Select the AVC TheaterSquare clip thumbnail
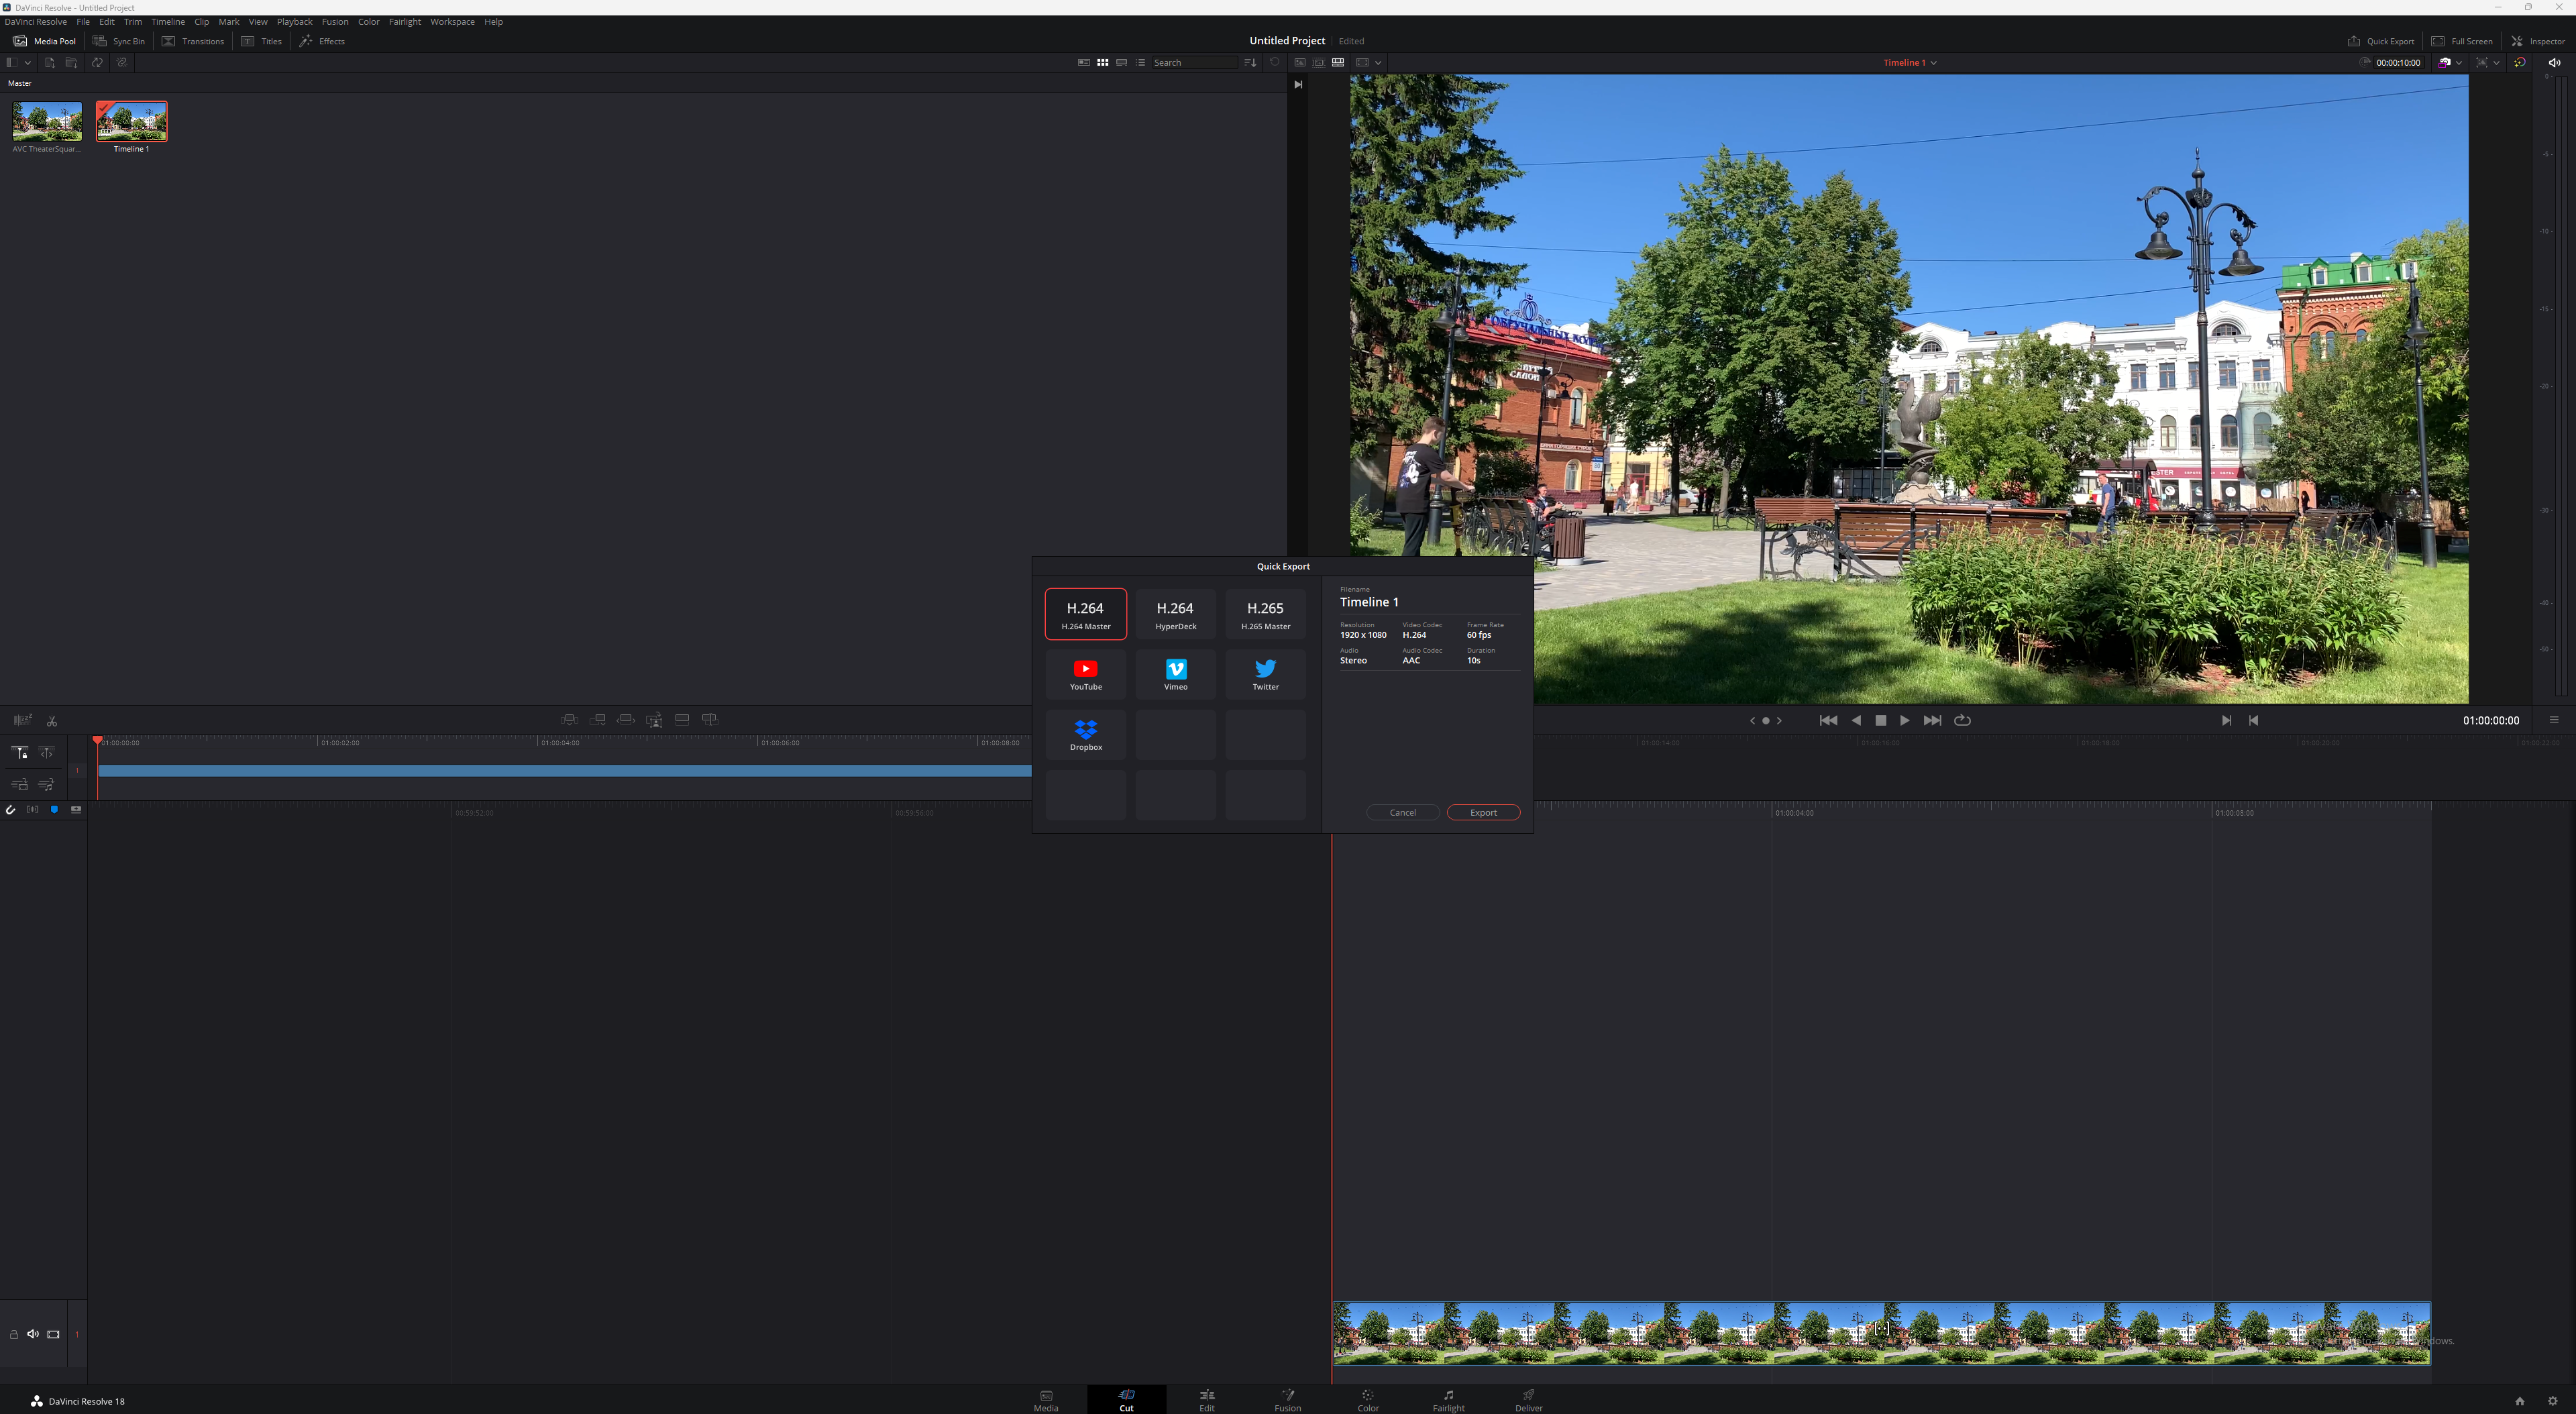Image resolution: width=2576 pixels, height=1414 pixels. 47,121
